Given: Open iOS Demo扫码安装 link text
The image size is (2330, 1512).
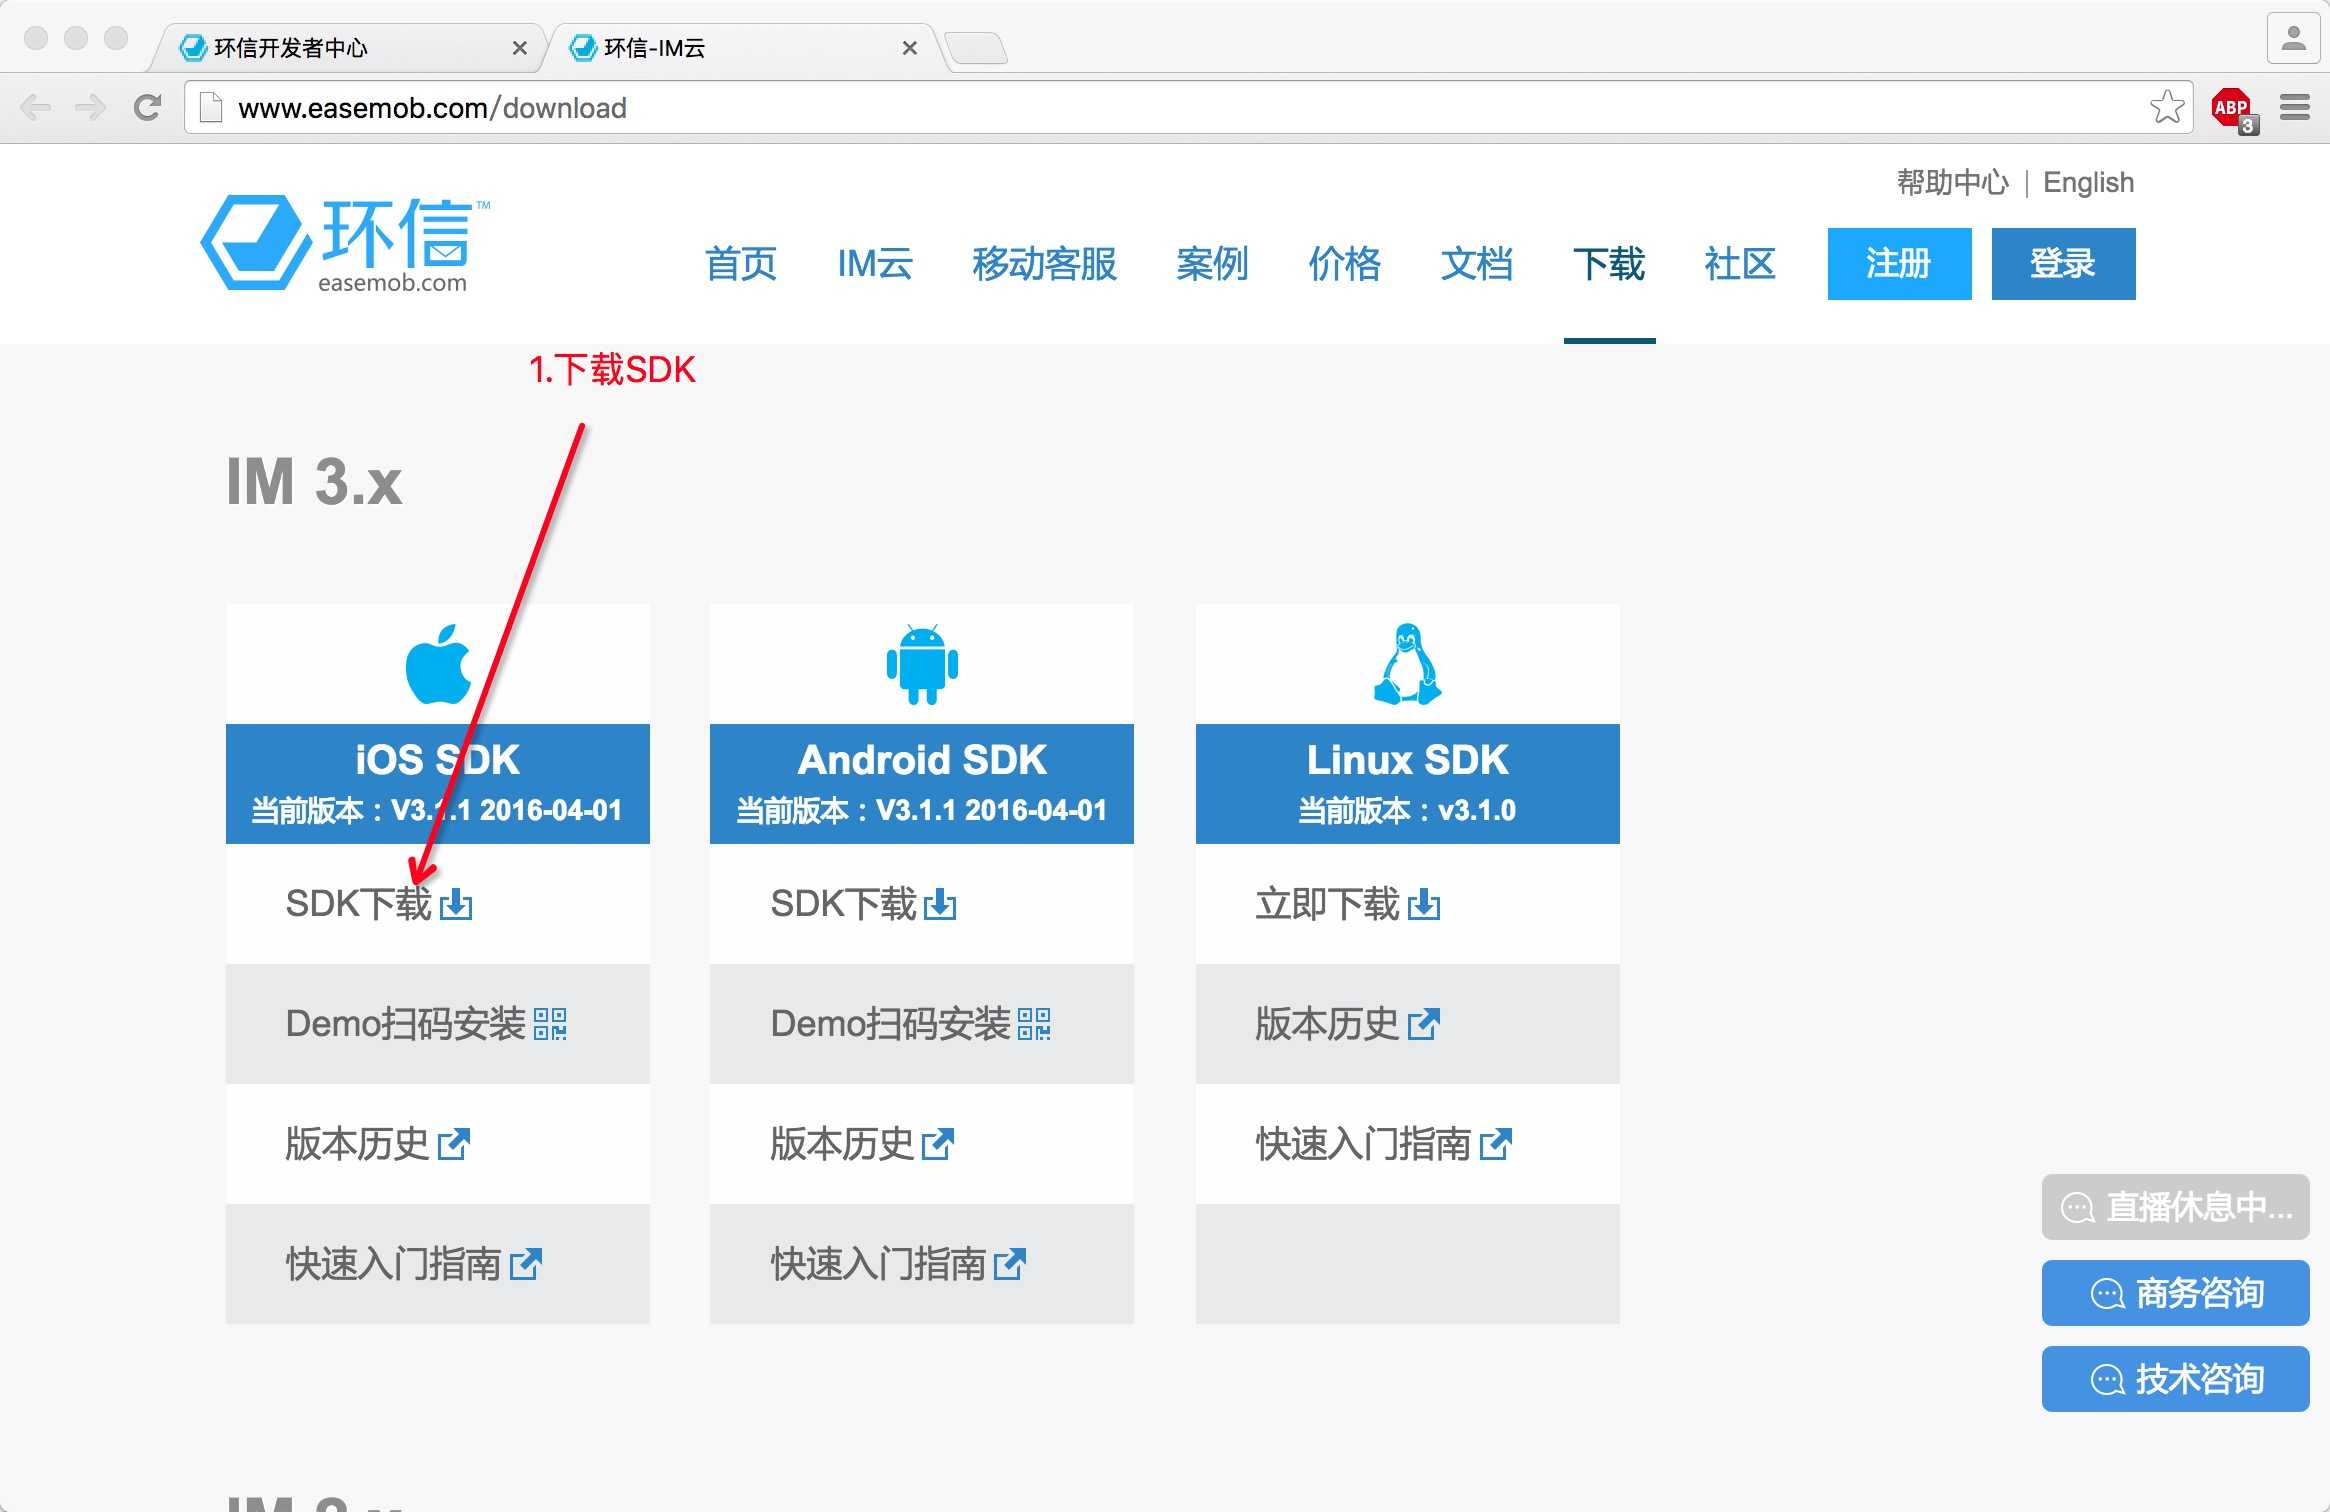Looking at the screenshot, I should coord(405,1024).
